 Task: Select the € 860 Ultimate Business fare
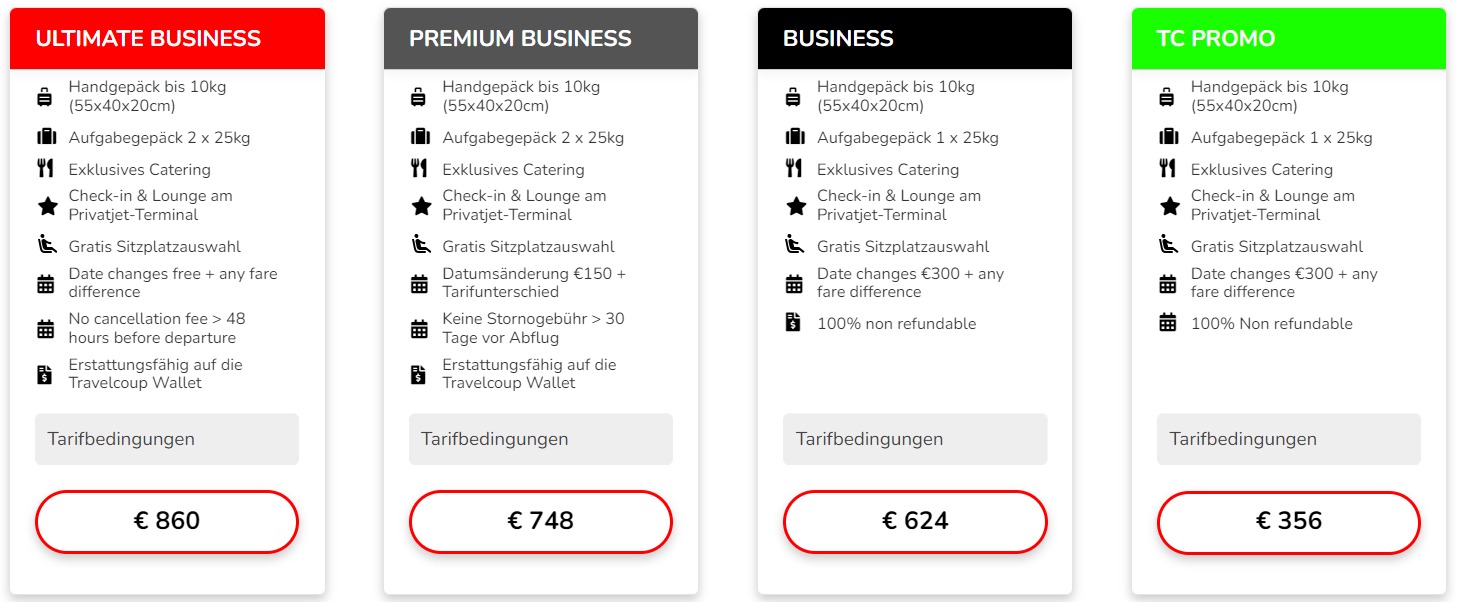(x=167, y=521)
